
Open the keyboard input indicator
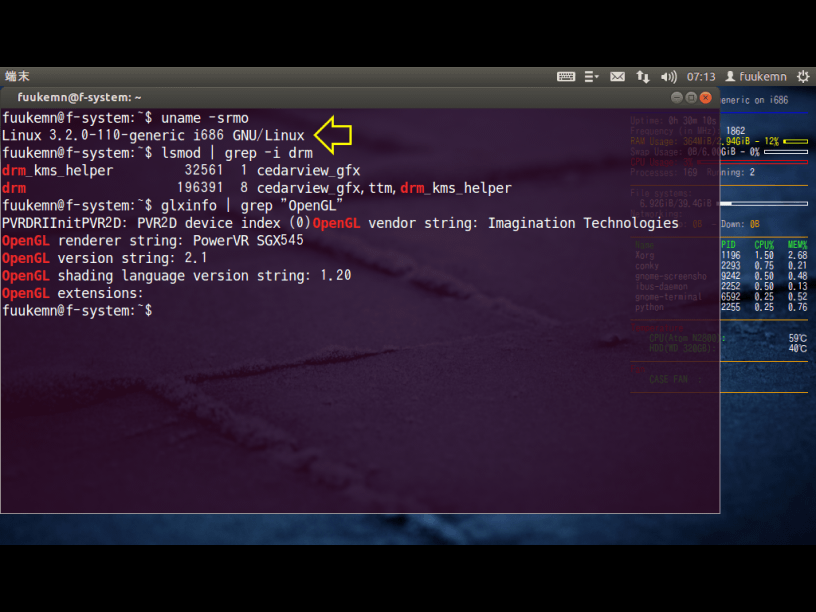point(566,77)
